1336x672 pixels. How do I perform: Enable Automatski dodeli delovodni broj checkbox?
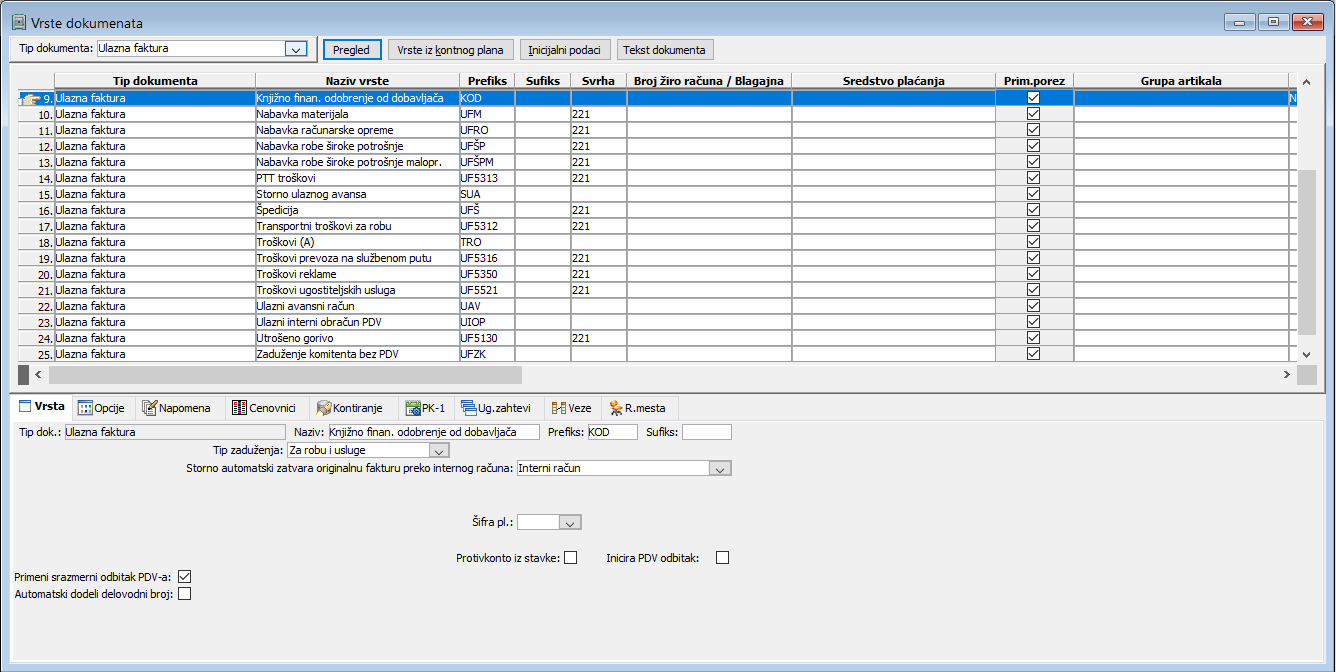pyautogui.click(x=184, y=594)
